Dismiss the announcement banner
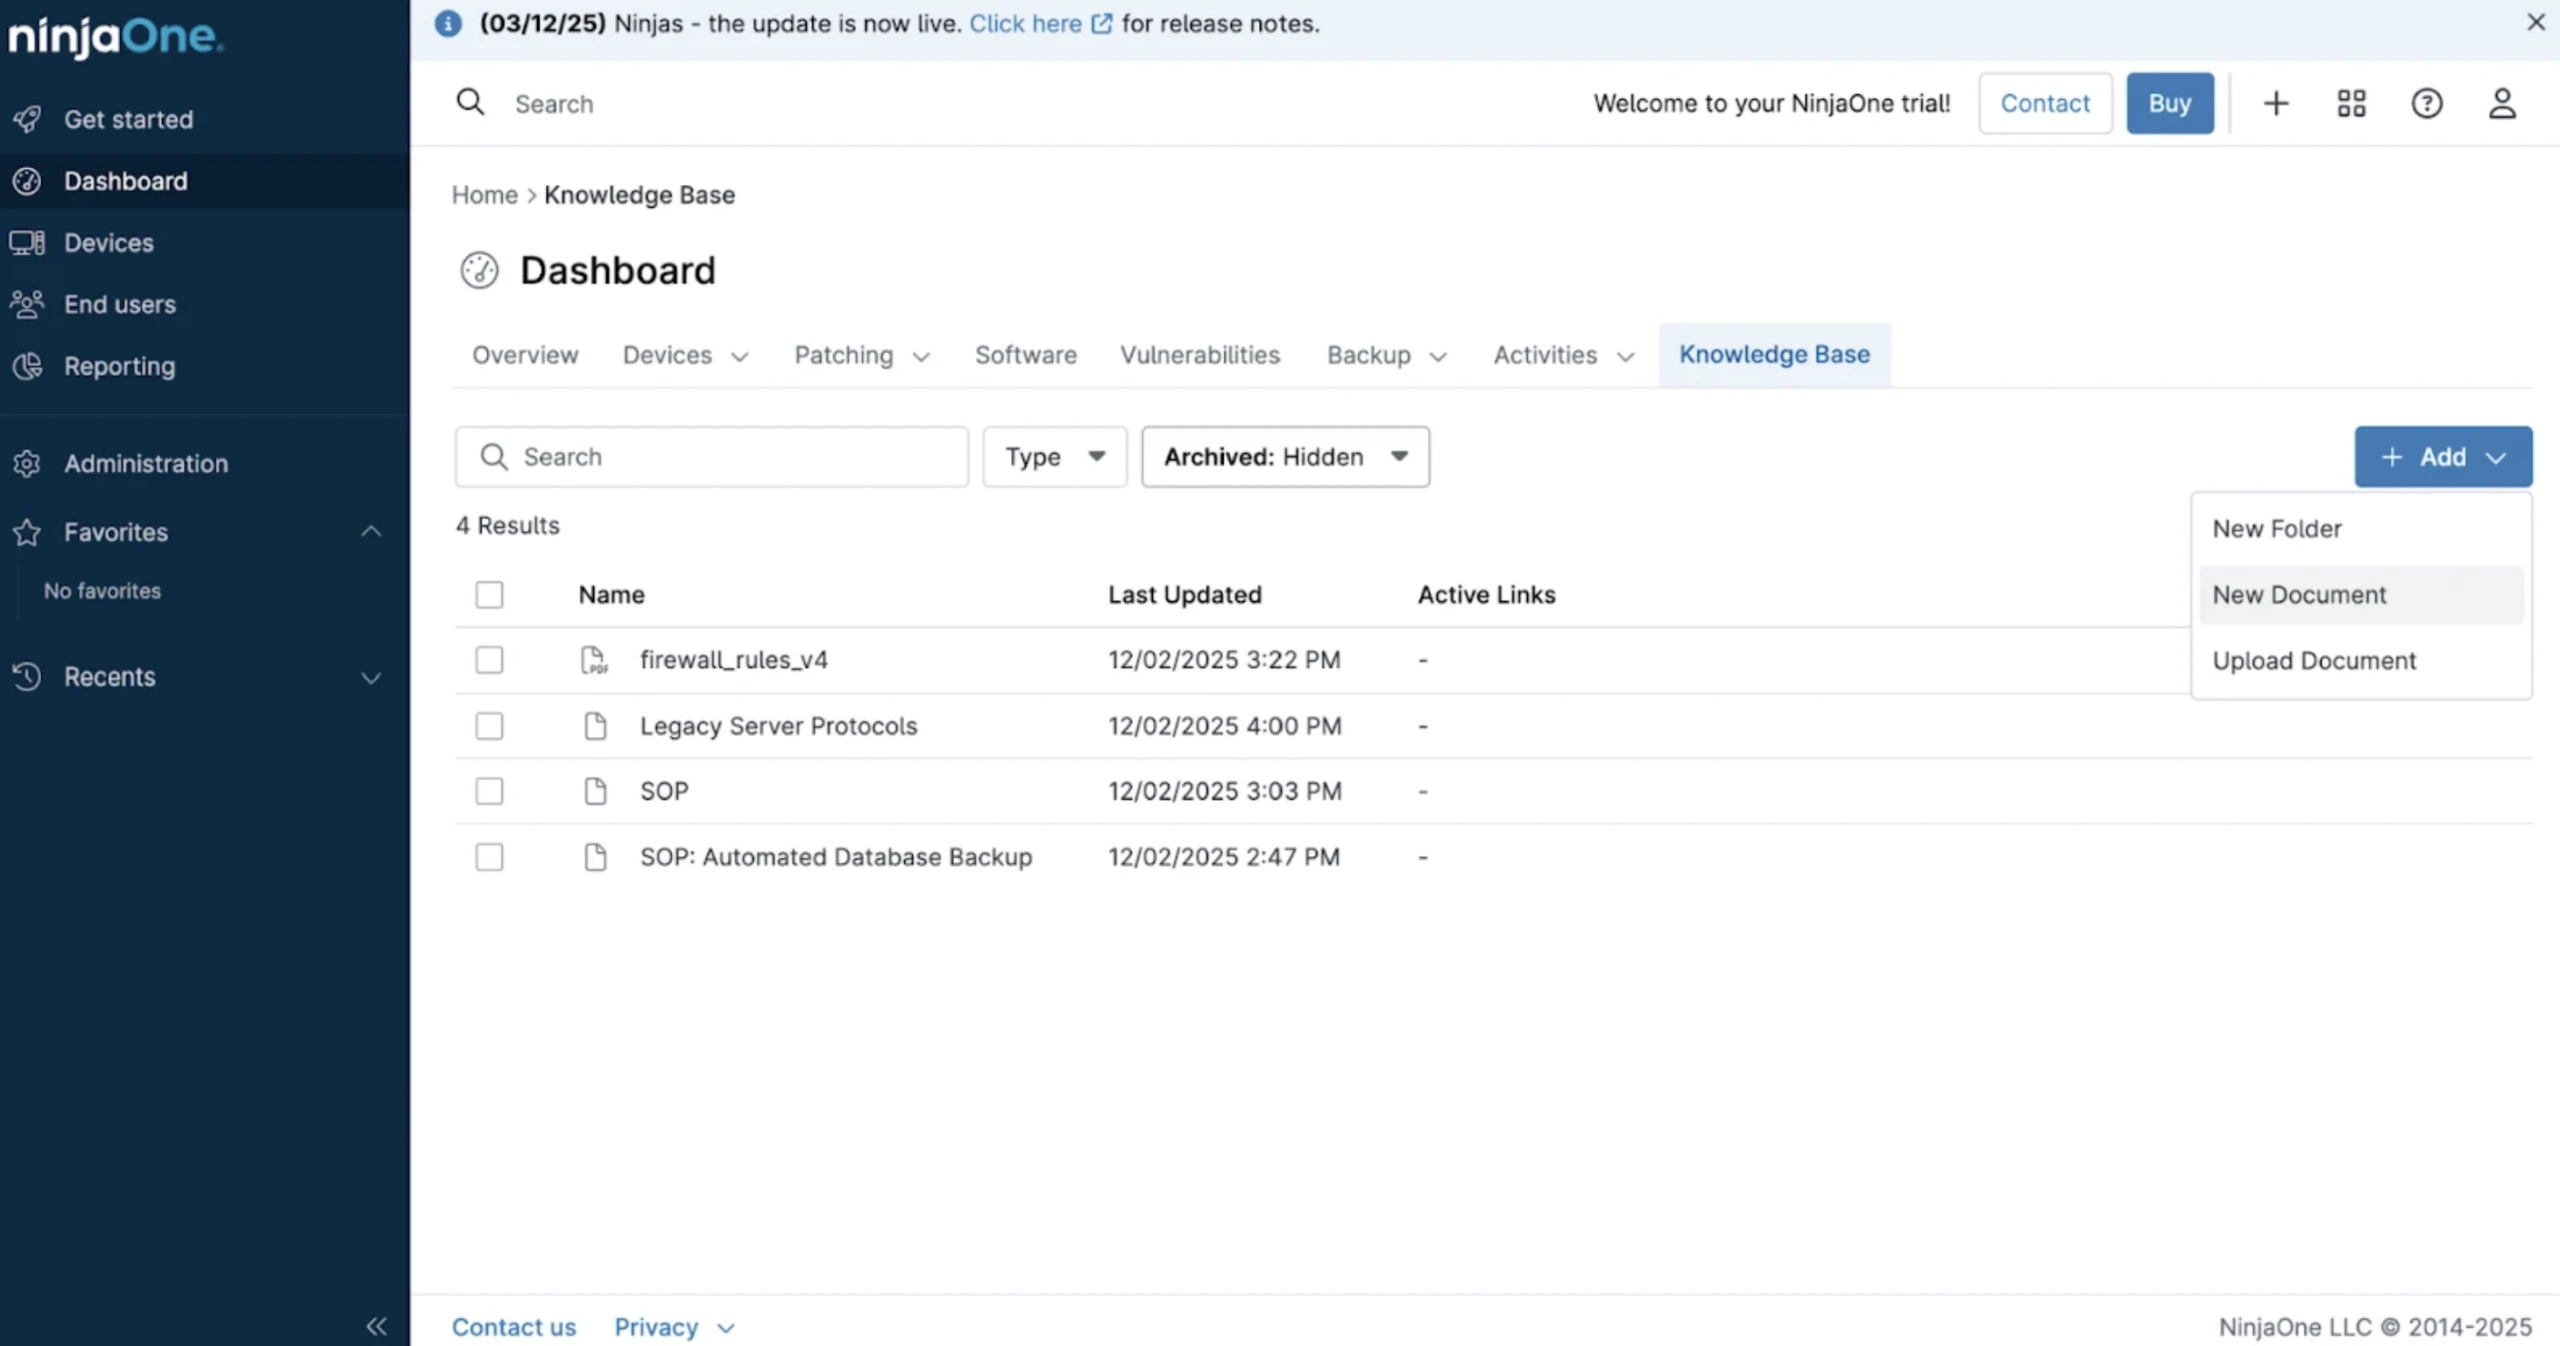 (2536, 22)
